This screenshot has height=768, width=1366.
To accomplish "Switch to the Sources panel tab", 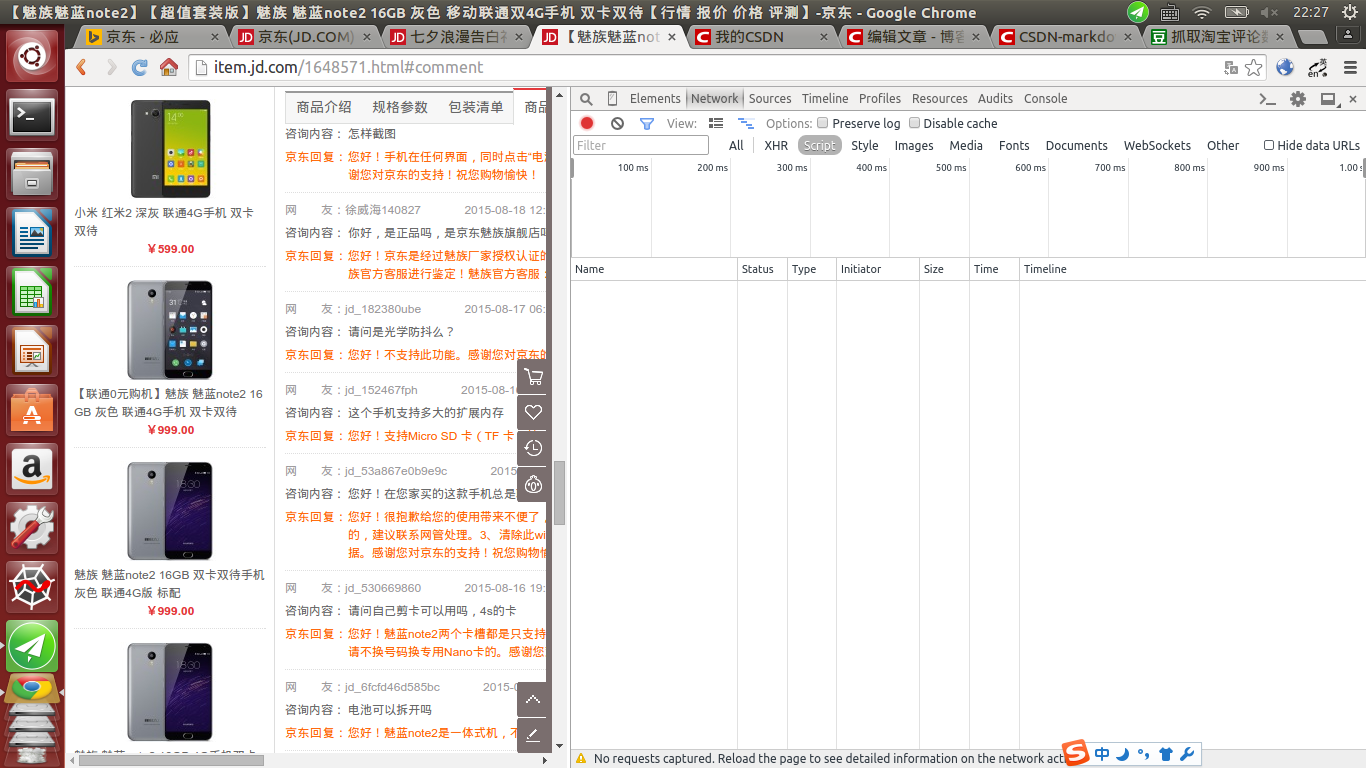I will [x=770, y=99].
